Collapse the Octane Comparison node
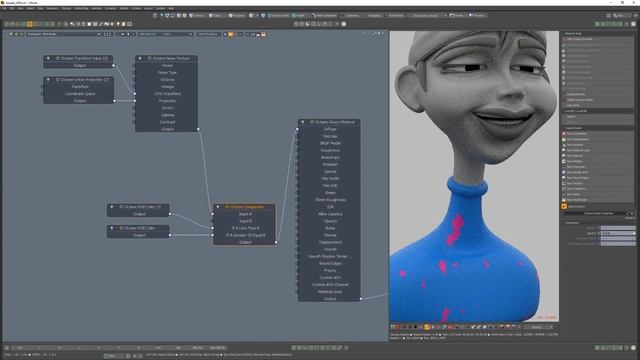The height and width of the screenshot is (360, 640). (218, 207)
